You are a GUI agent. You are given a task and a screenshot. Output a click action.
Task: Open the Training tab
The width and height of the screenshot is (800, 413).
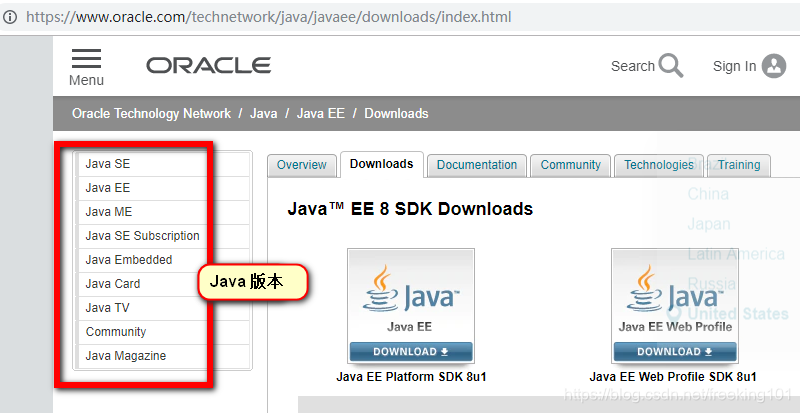click(x=739, y=165)
